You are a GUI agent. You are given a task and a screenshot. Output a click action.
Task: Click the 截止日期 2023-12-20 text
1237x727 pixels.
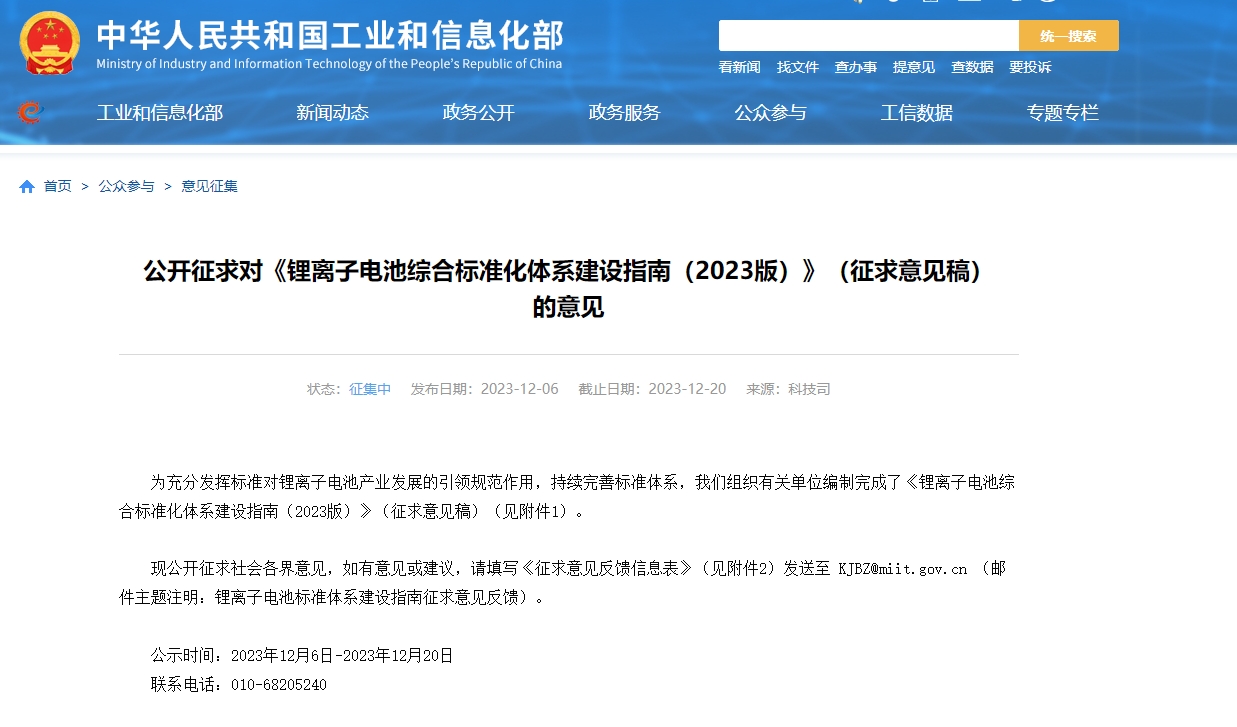(x=652, y=389)
